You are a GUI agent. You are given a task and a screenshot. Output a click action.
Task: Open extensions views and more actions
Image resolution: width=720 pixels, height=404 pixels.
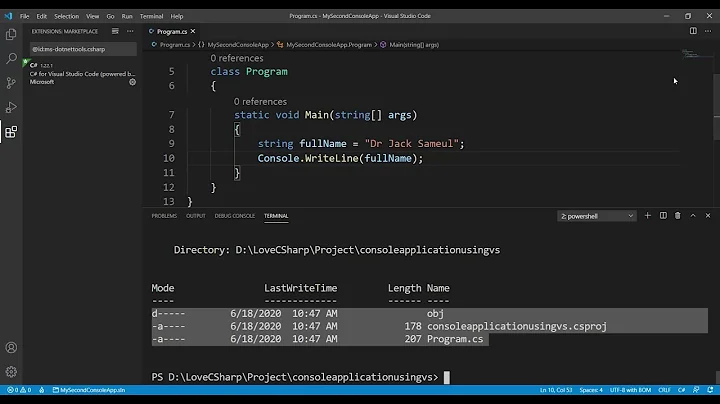(130, 31)
